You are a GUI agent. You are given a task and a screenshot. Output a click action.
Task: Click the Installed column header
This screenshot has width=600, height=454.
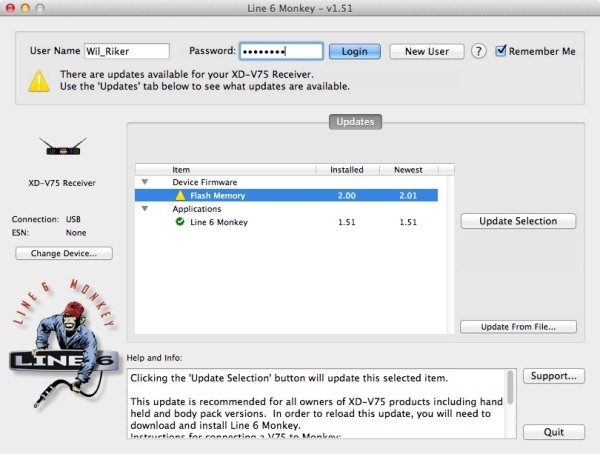click(347, 170)
